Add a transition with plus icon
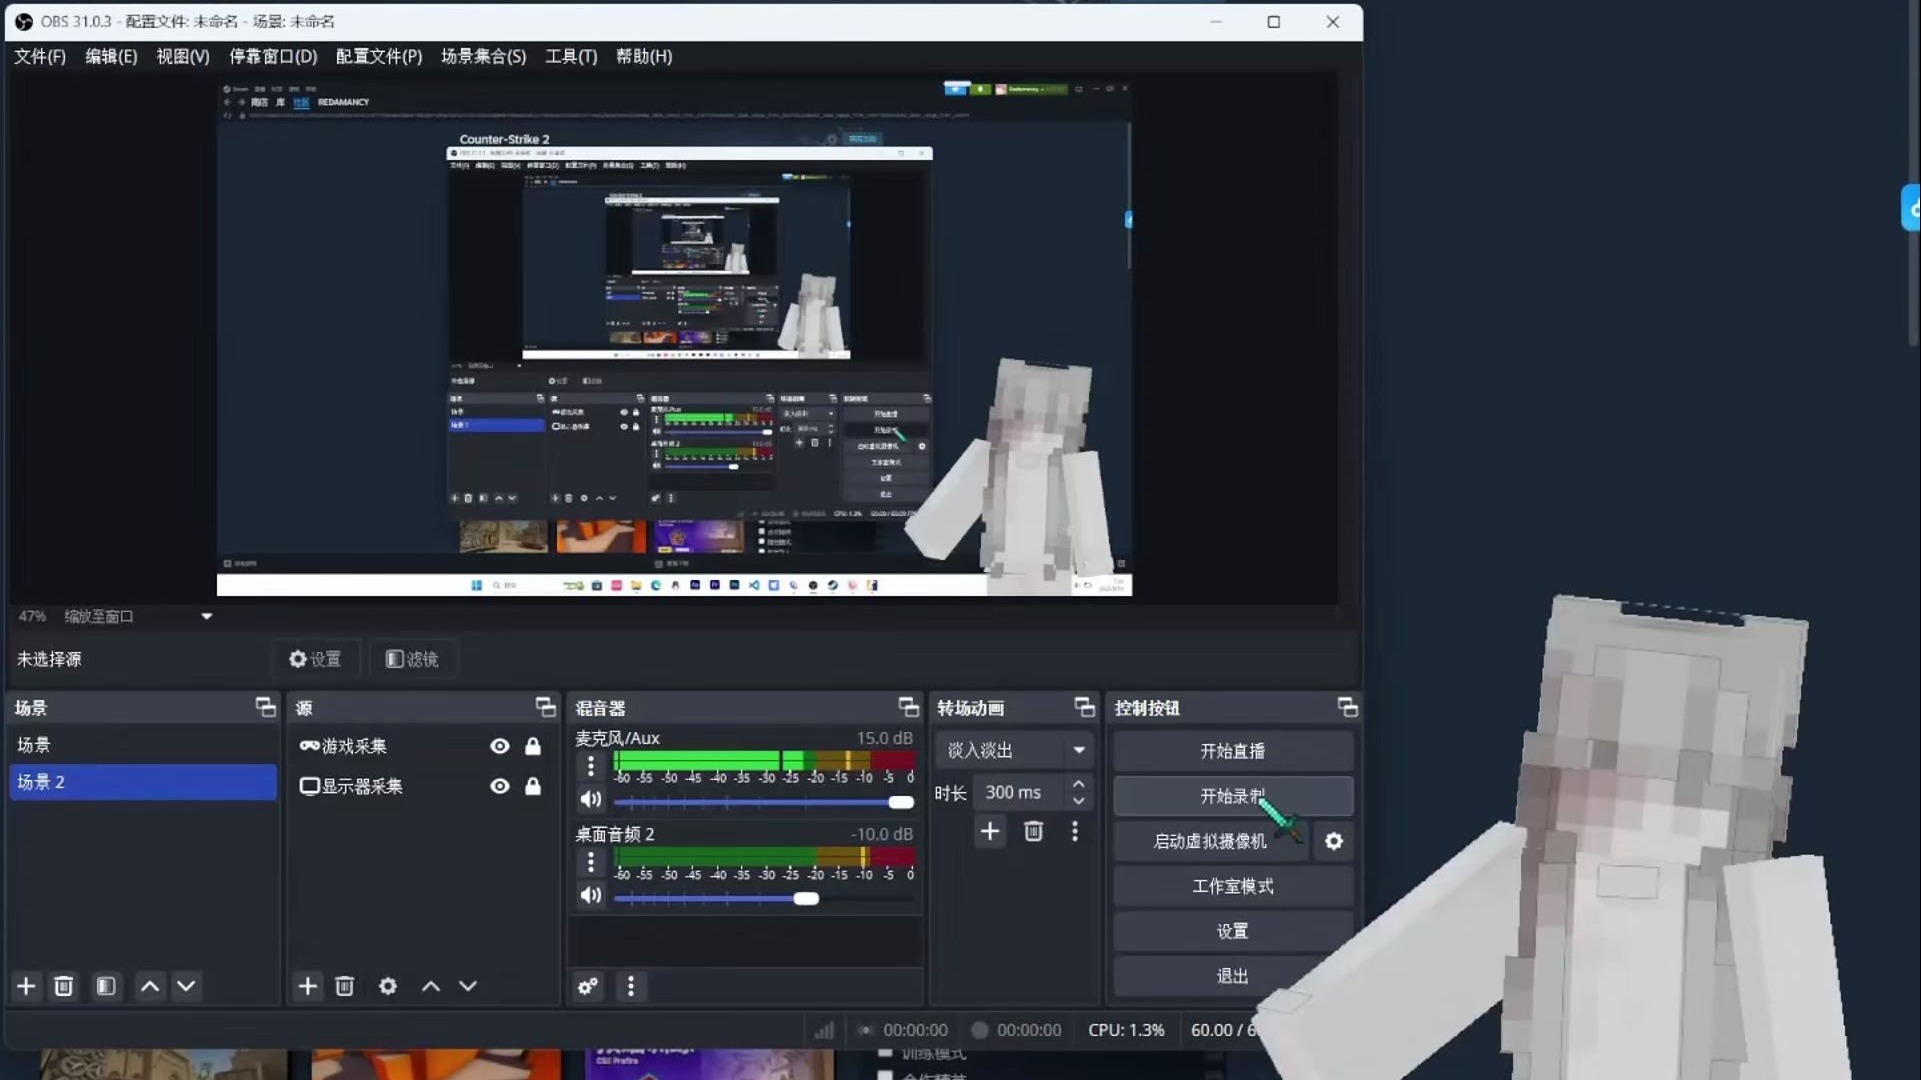 pyautogui.click(x=990, y=831)
